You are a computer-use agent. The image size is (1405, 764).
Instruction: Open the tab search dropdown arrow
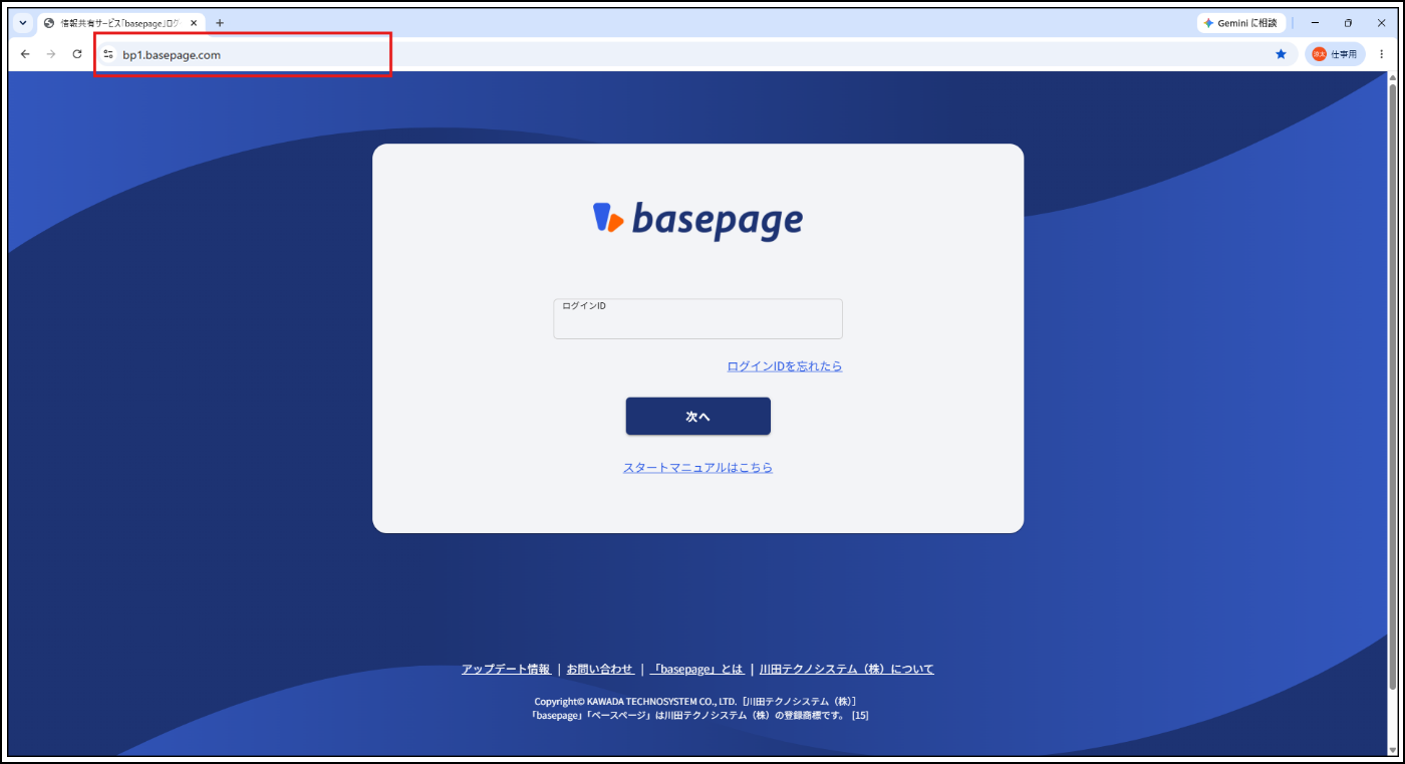click(x=23, y=23)
